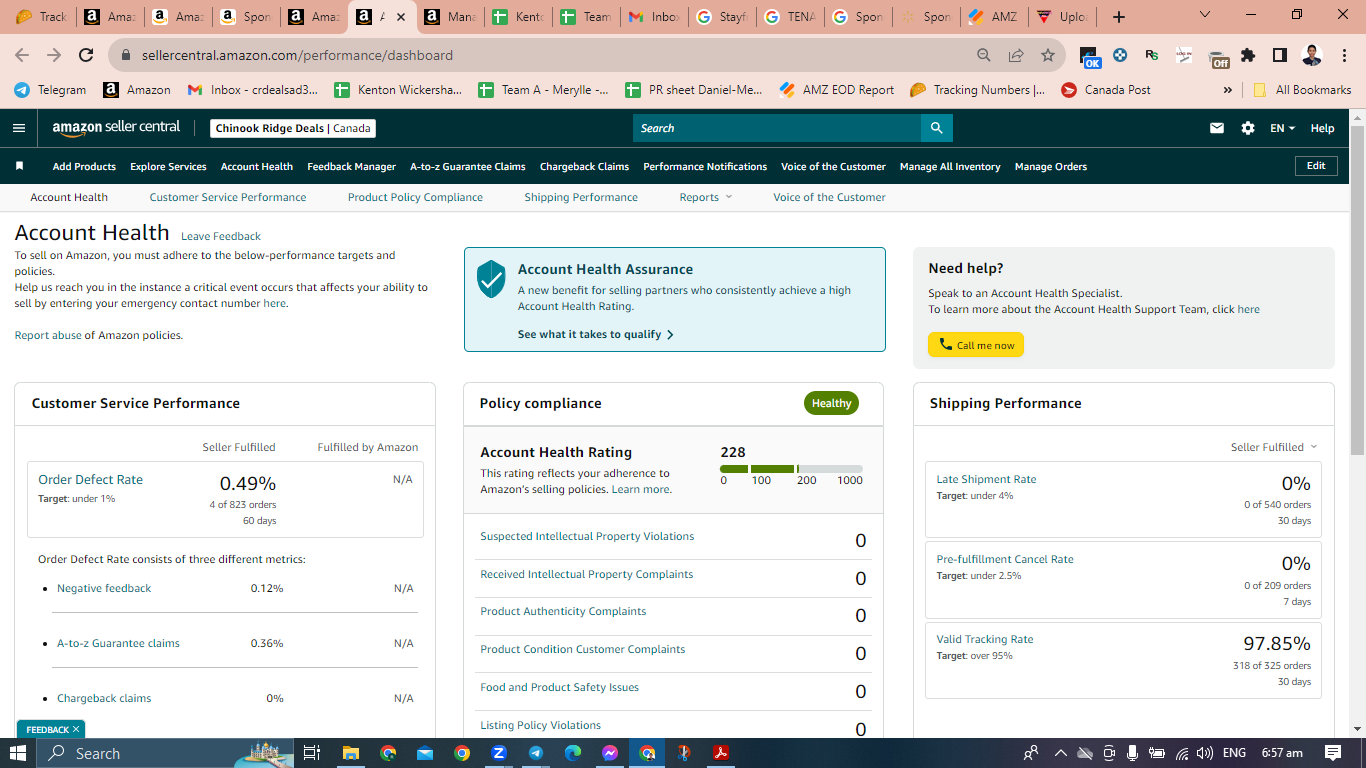
Task: Open Manage Orders in the top menu
Action: (x=1050, y=166)
